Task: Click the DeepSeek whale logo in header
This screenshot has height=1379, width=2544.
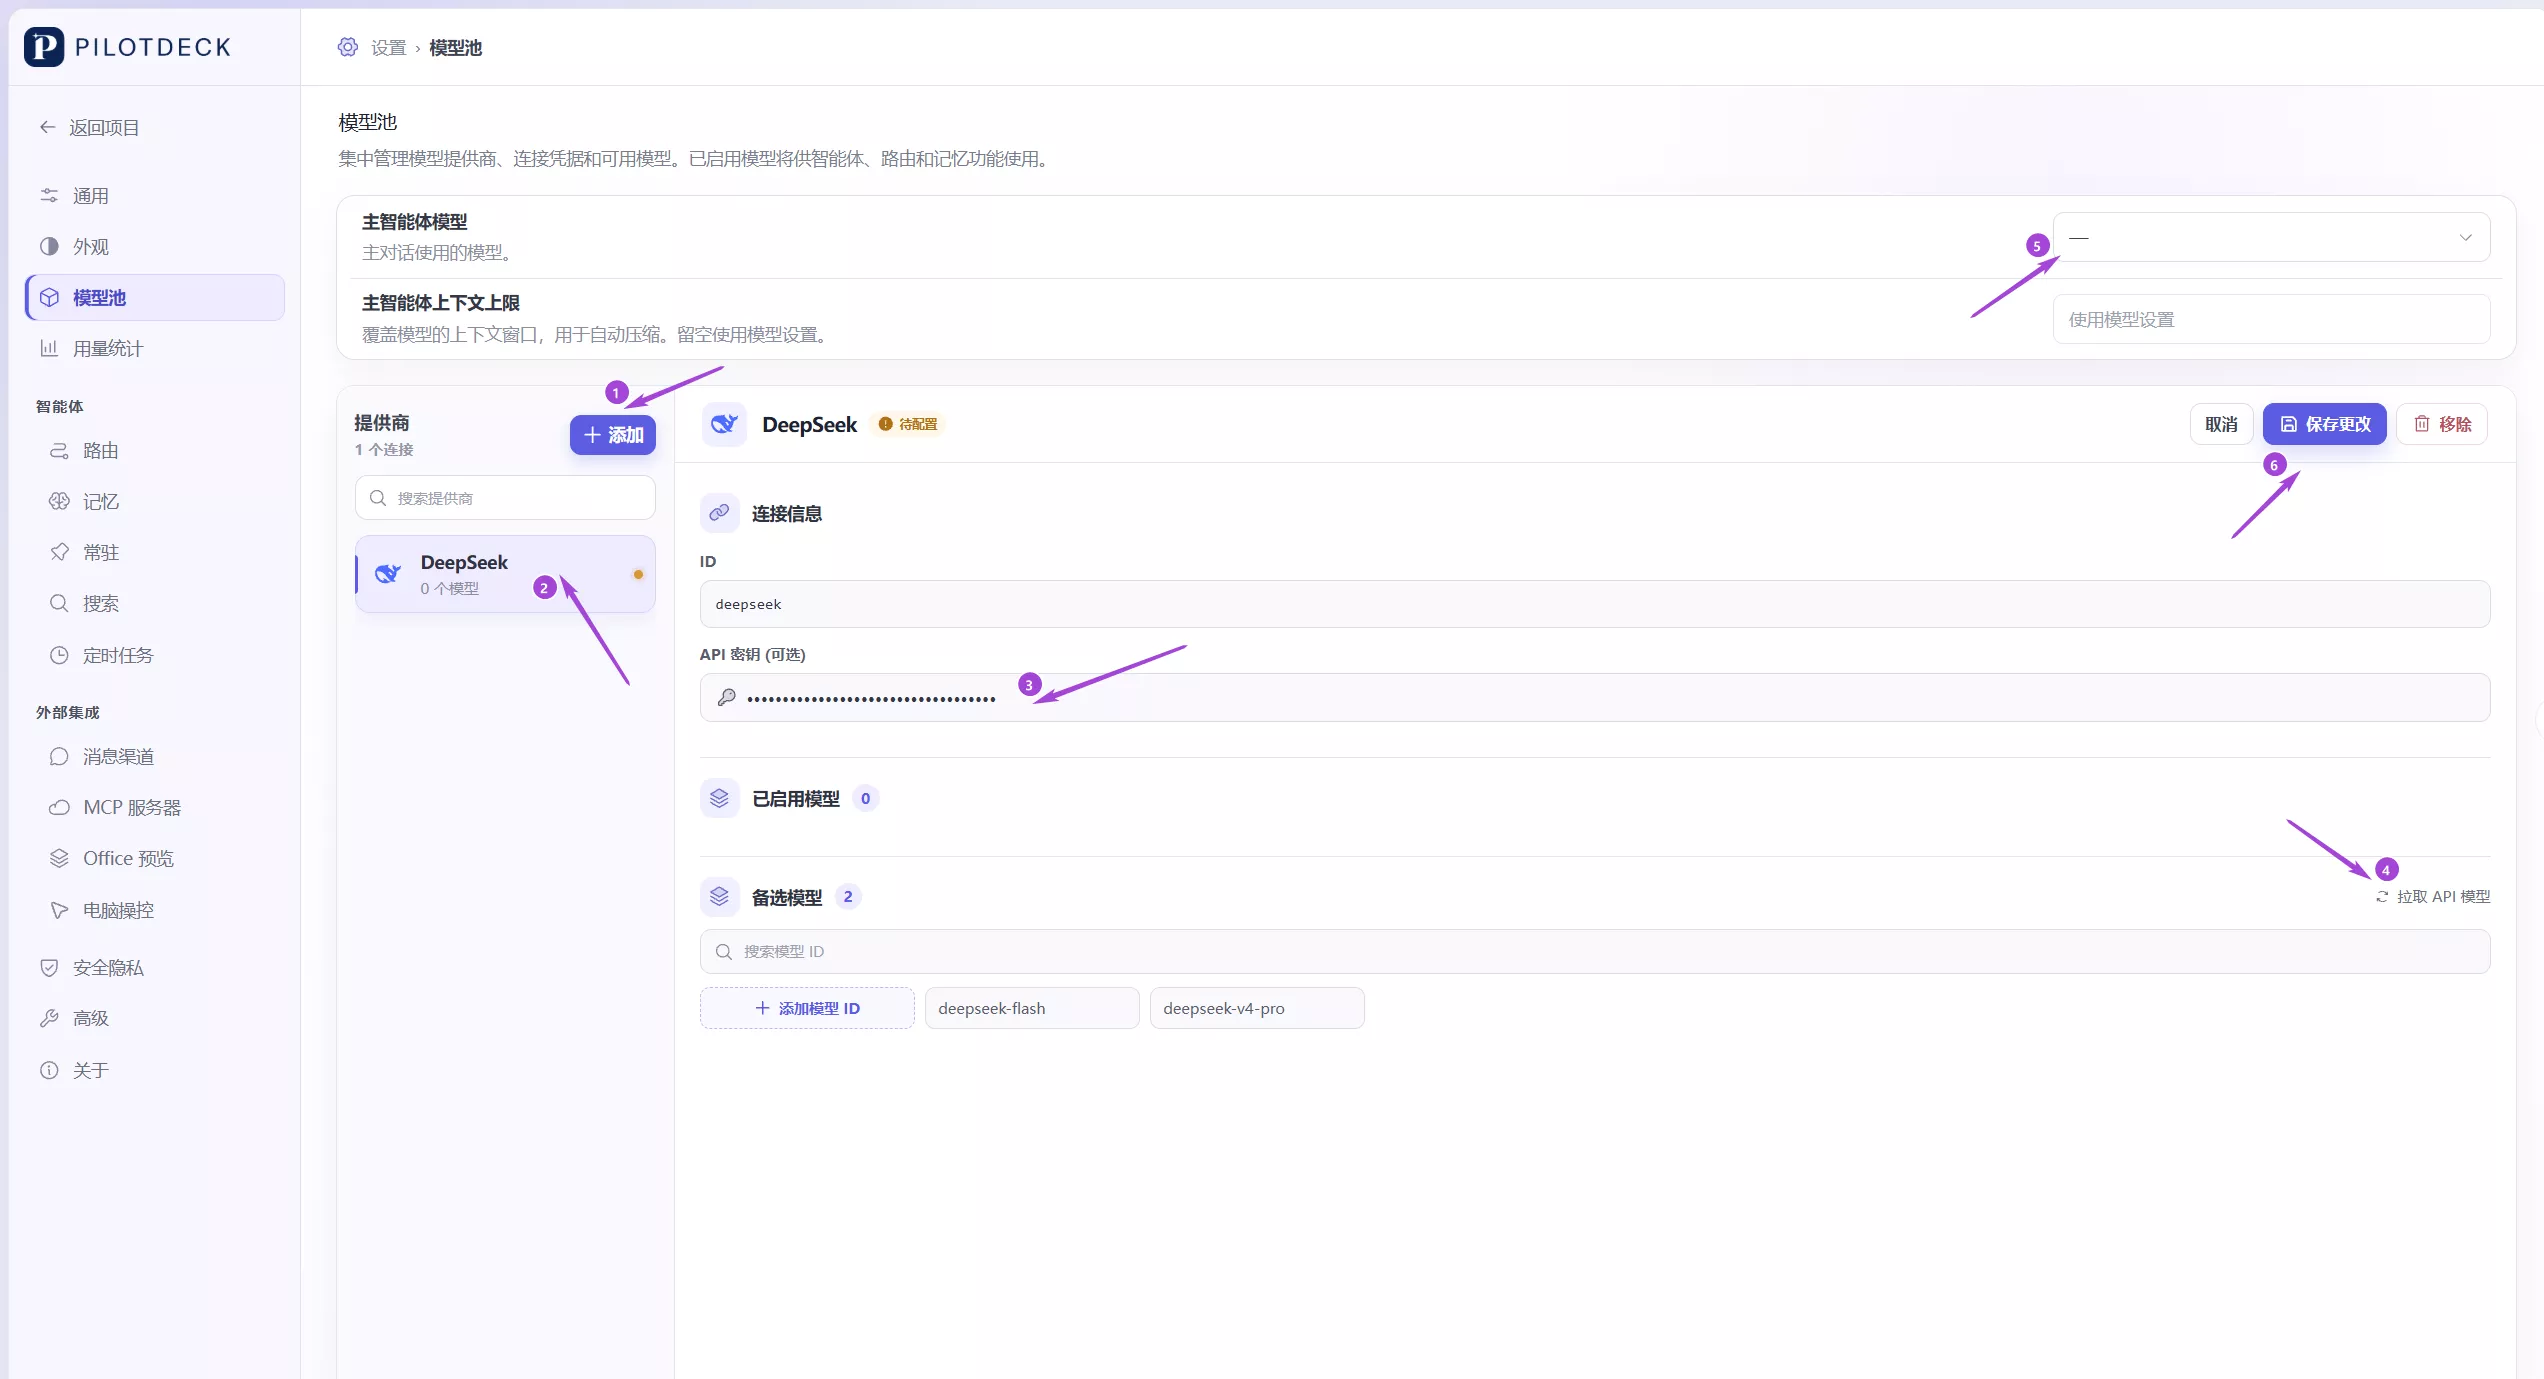Action: click(x=724, y=424)
